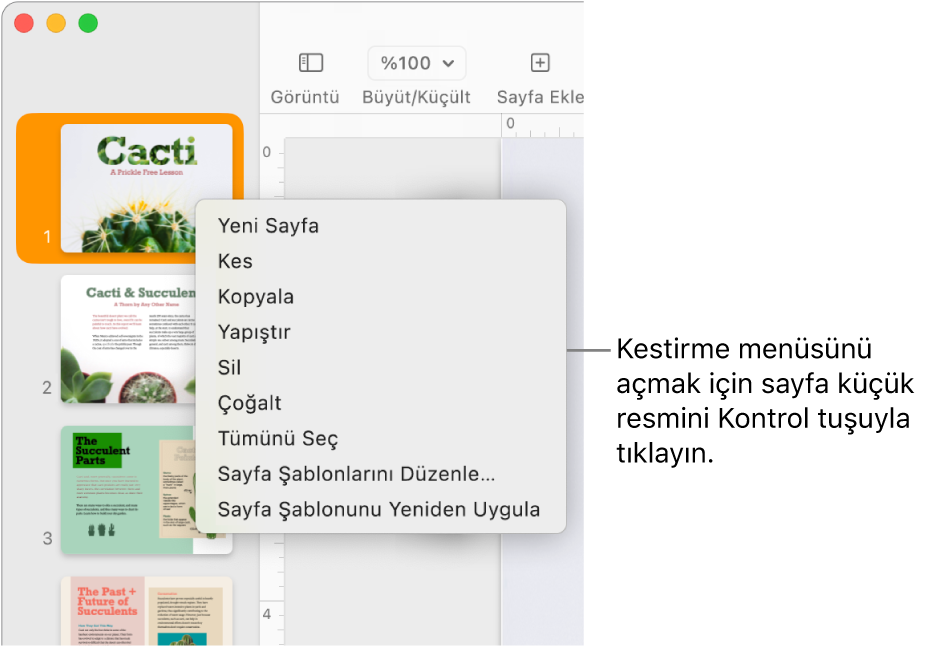
Task: Choose Sayfa Şablonunu Yeniden Uygula
Action: click(380, 510)
